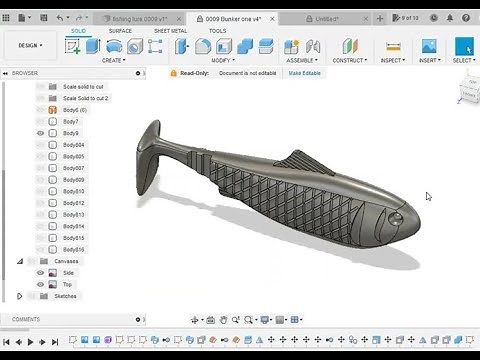Jump to timeline beginning

coord(6,342)
